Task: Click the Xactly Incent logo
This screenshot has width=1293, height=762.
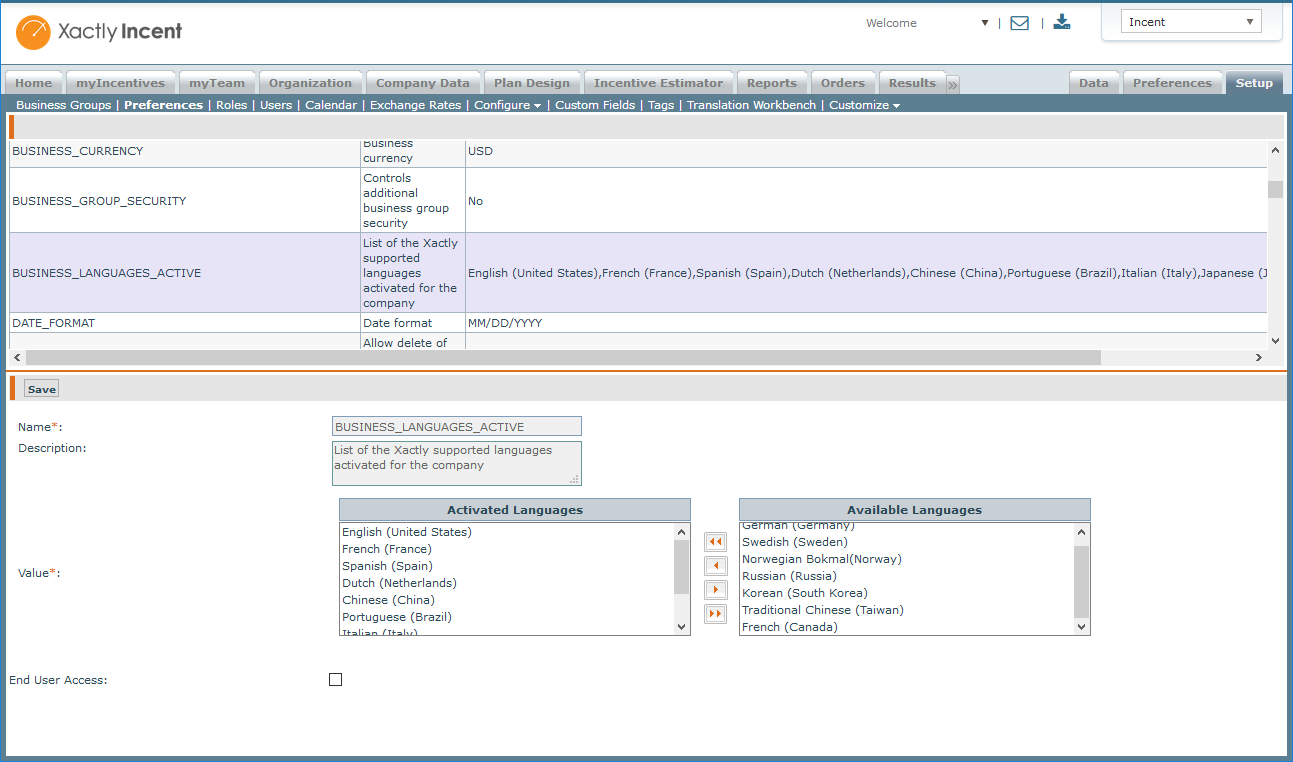Action: [x=99, y=32]
